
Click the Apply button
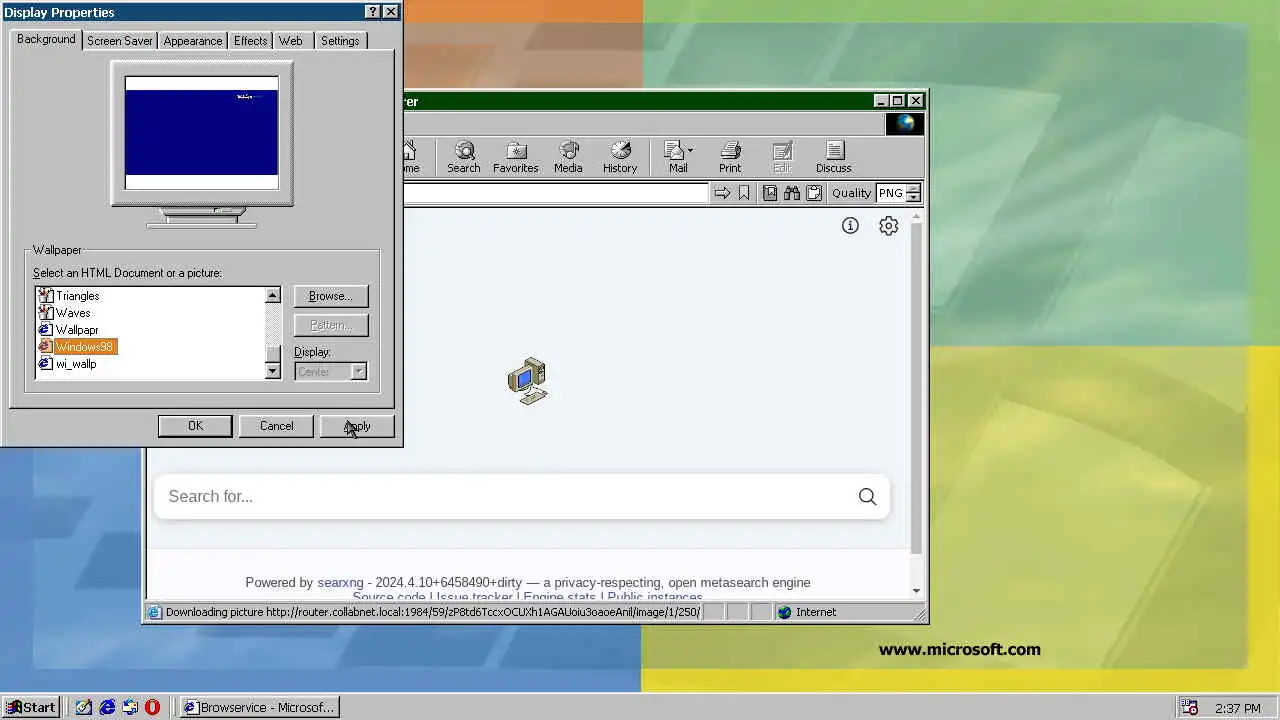pyautogui.click(x=358, y=426)
